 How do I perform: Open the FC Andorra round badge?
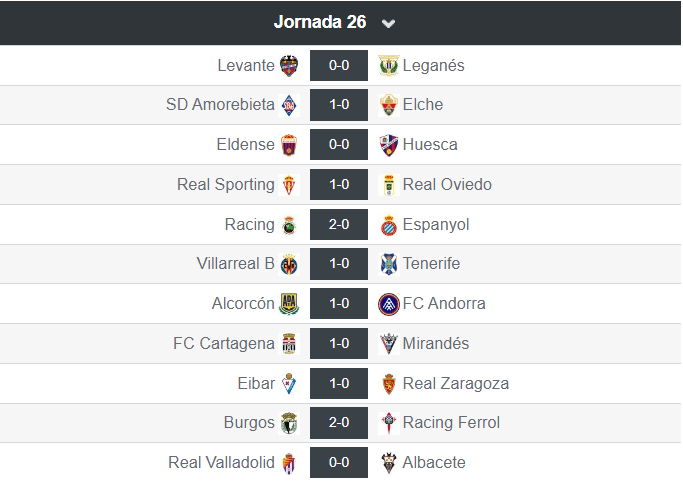(x=389, y=304)
